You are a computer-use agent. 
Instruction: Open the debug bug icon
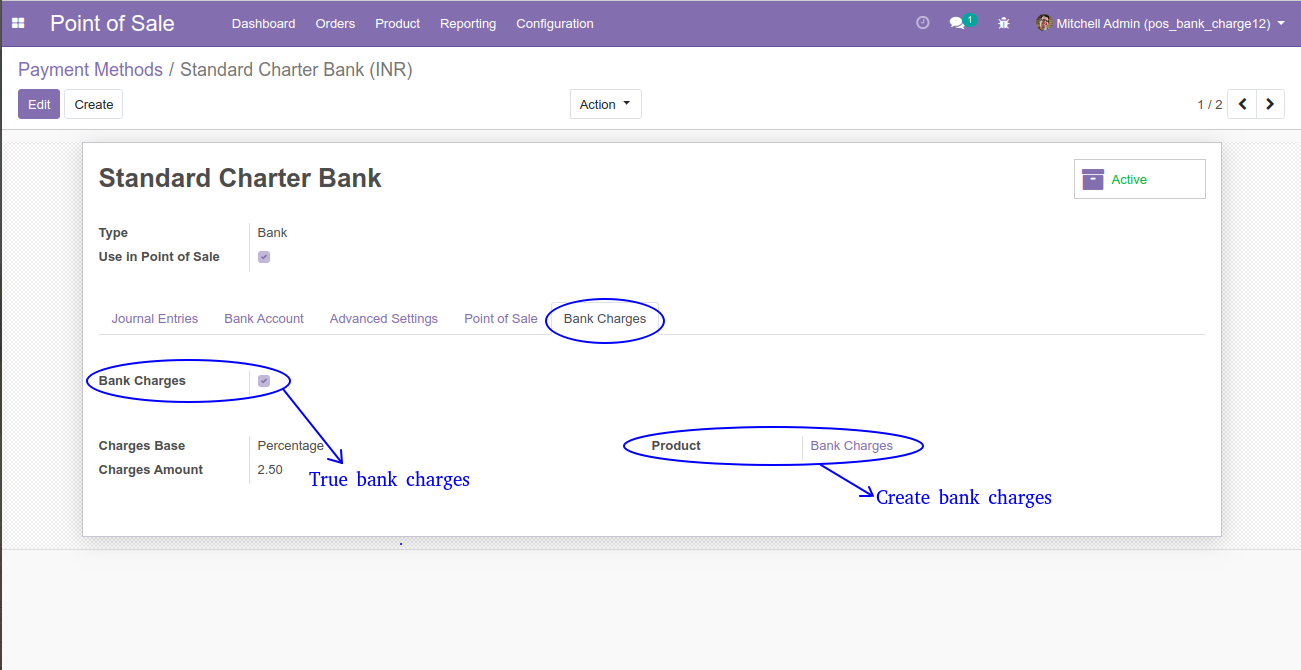pyautogui.click(x=1004, y=23)
